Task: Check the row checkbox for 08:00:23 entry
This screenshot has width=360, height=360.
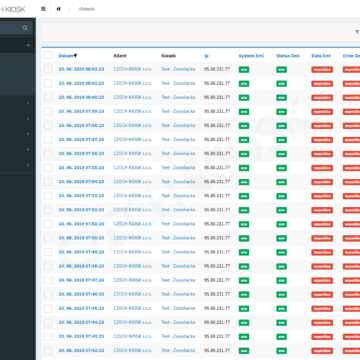Action: click(x=48, y=97)
